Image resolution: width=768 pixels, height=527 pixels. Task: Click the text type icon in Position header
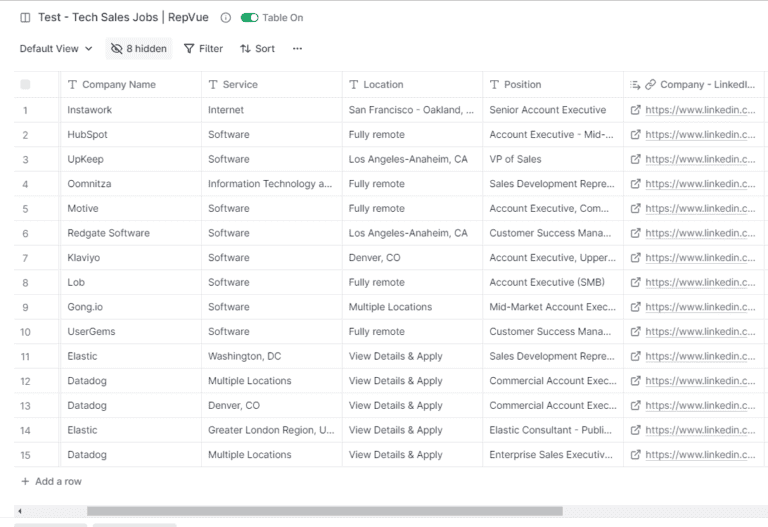click(495, 85)
